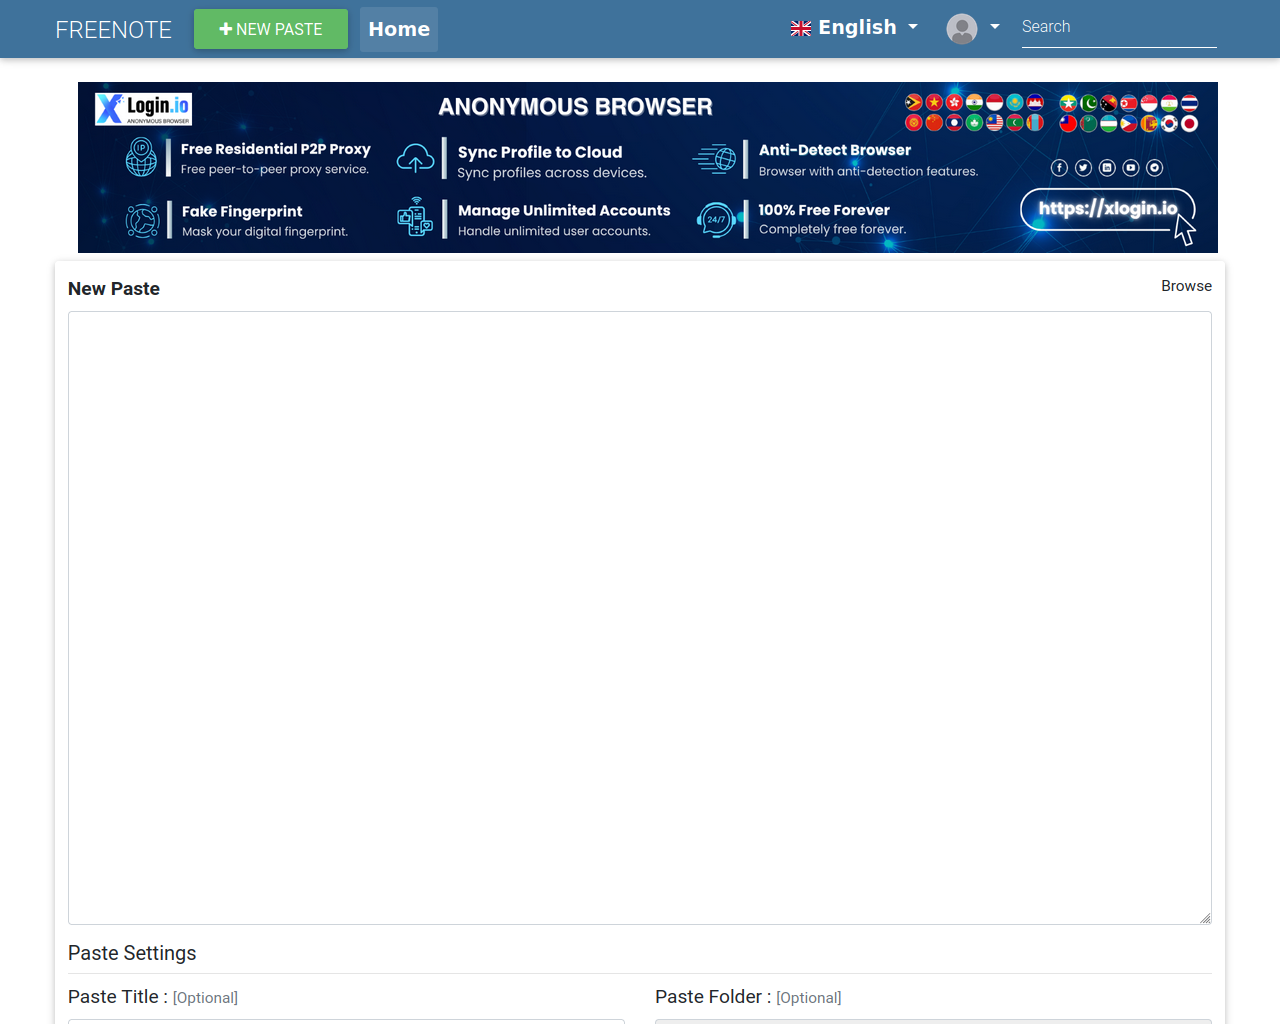Click the 'Sync Profile to Cloud' text

click(x=540, y=152)
